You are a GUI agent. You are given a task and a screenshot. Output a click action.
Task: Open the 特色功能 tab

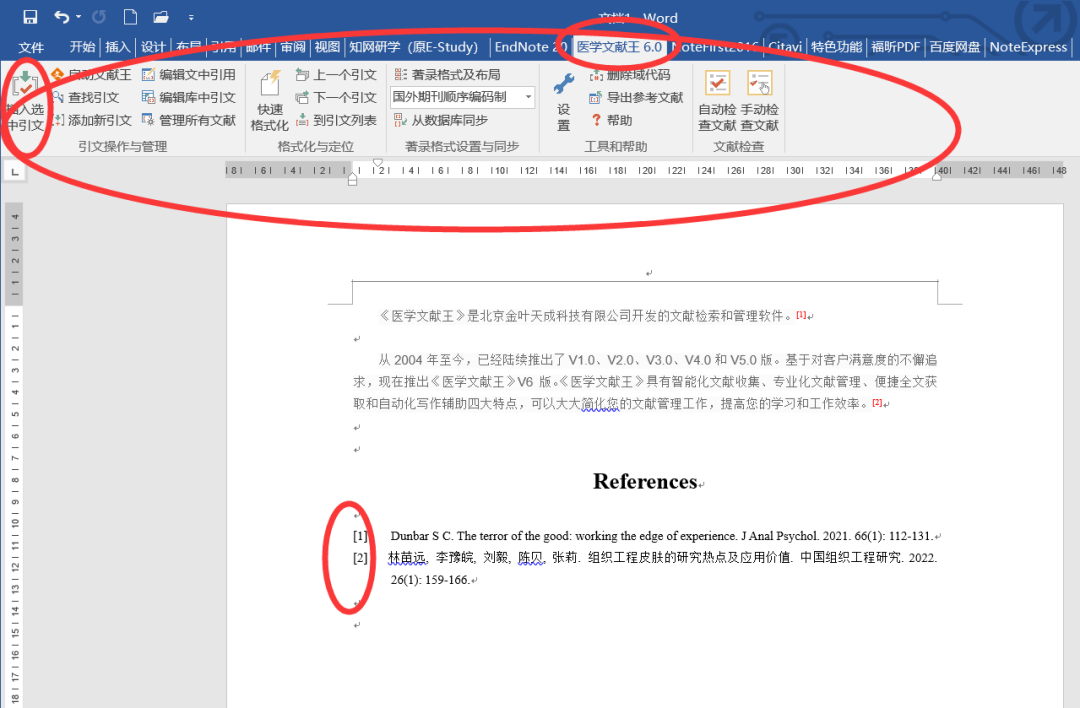click(836, 47)
